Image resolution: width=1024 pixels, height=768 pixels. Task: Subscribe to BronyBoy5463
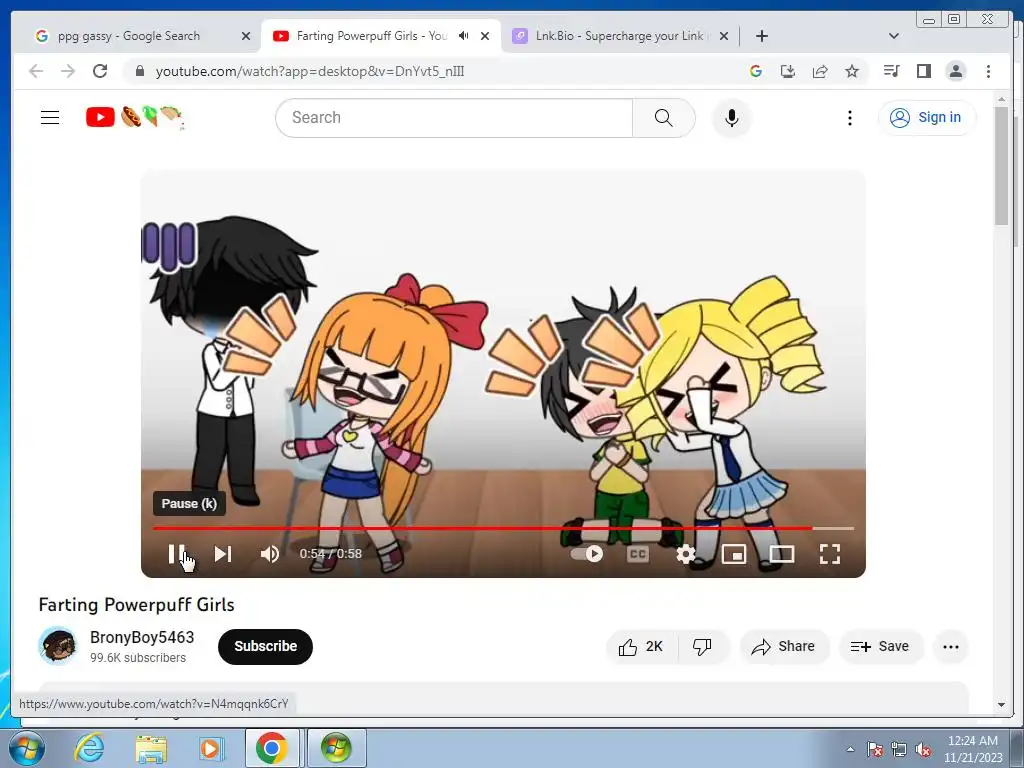pyautogui.click(x=265, y=647)
